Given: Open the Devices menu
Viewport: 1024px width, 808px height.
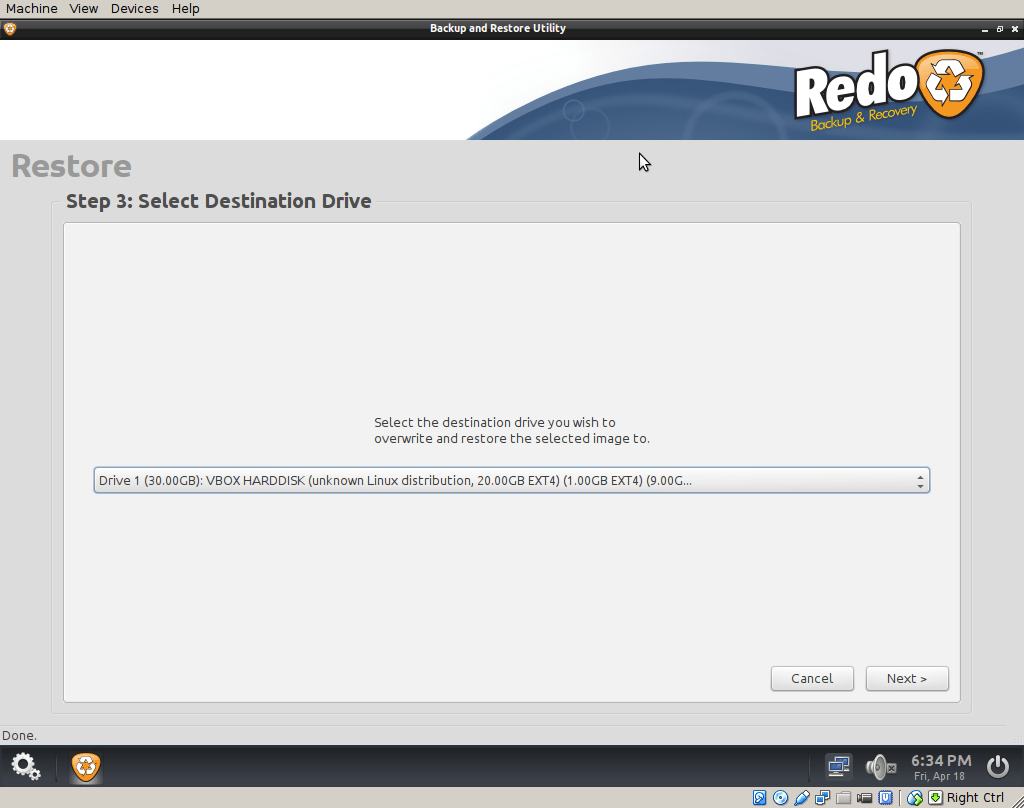Looking at the screenshot, I should point(134,8).
